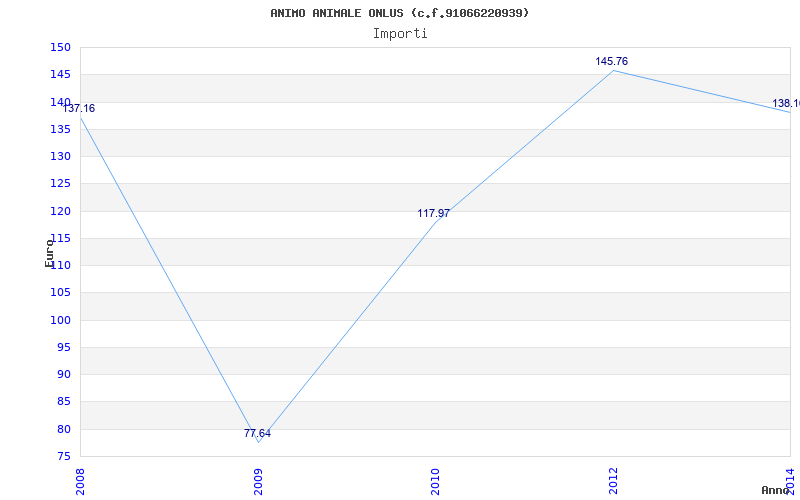Click the 2012 year axis label
The image size is (800, 500).
[x=613, y=482]
